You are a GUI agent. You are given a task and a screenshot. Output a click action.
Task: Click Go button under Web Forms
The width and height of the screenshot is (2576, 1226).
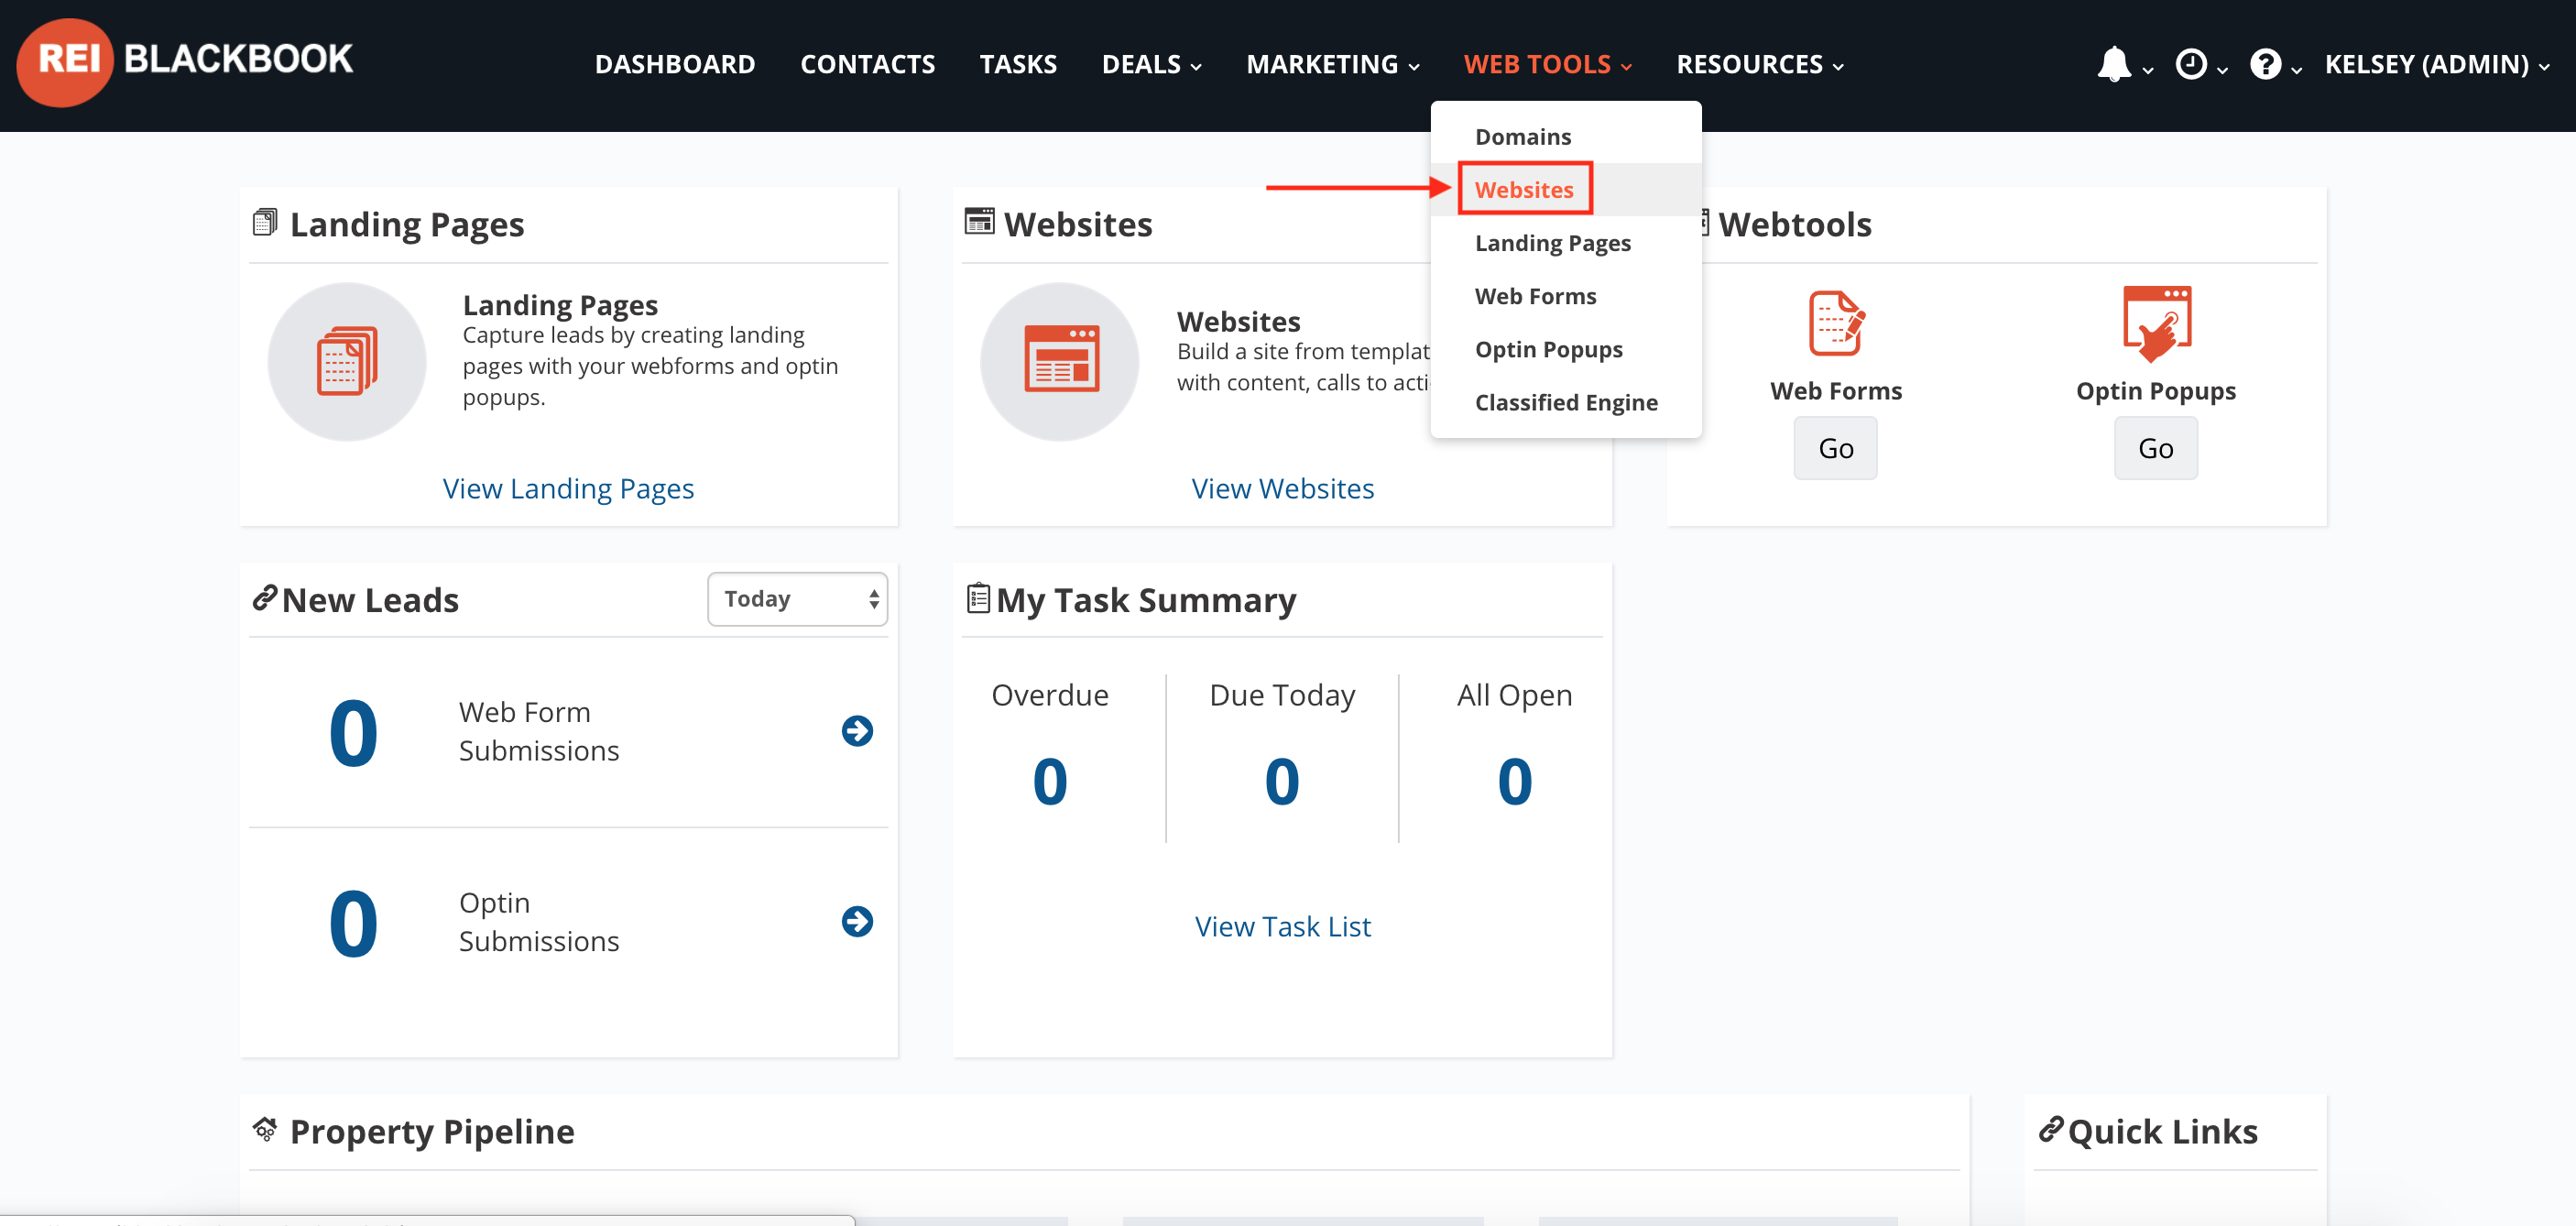(x=1835, y=448)
